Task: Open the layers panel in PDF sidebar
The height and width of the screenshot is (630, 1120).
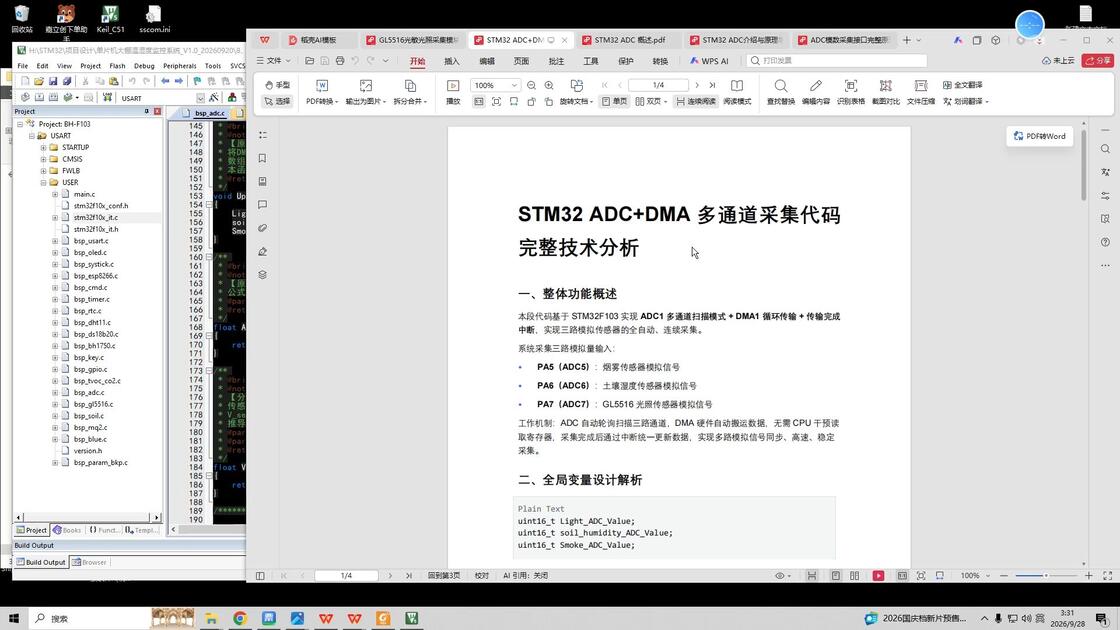Action: [x=262, y=275]
